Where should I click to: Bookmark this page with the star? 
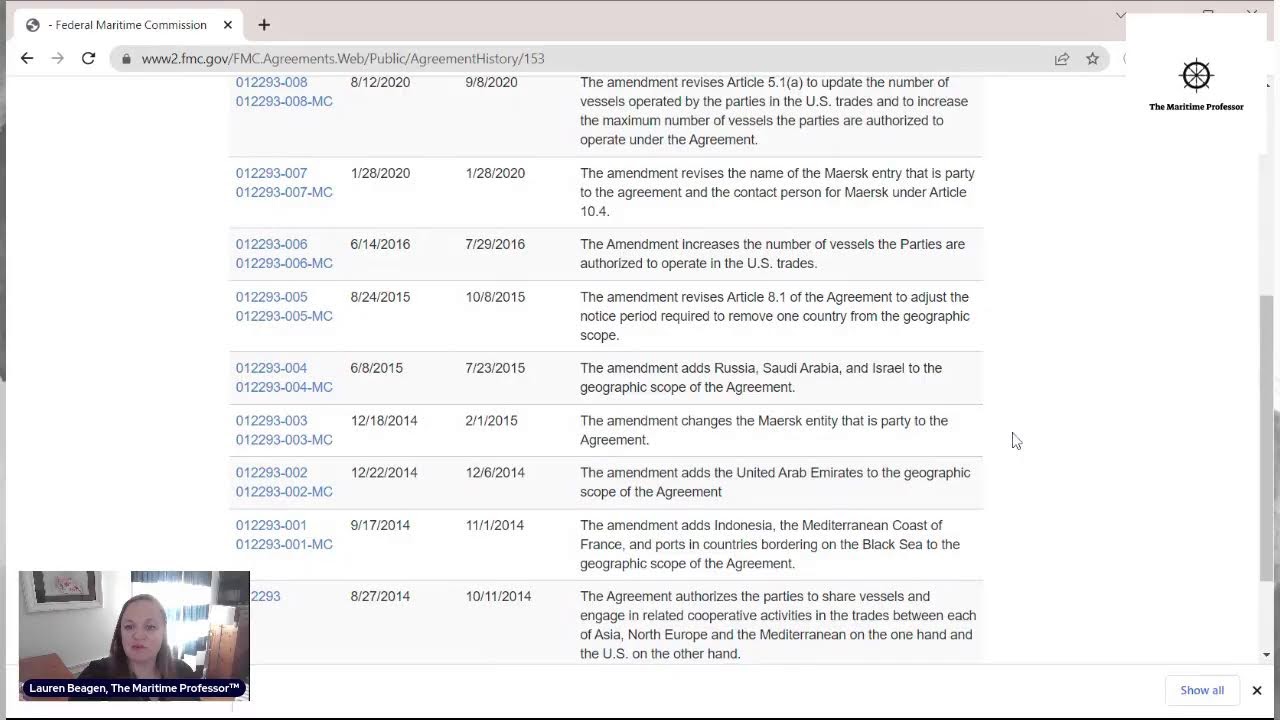(x=1092, y=59)
